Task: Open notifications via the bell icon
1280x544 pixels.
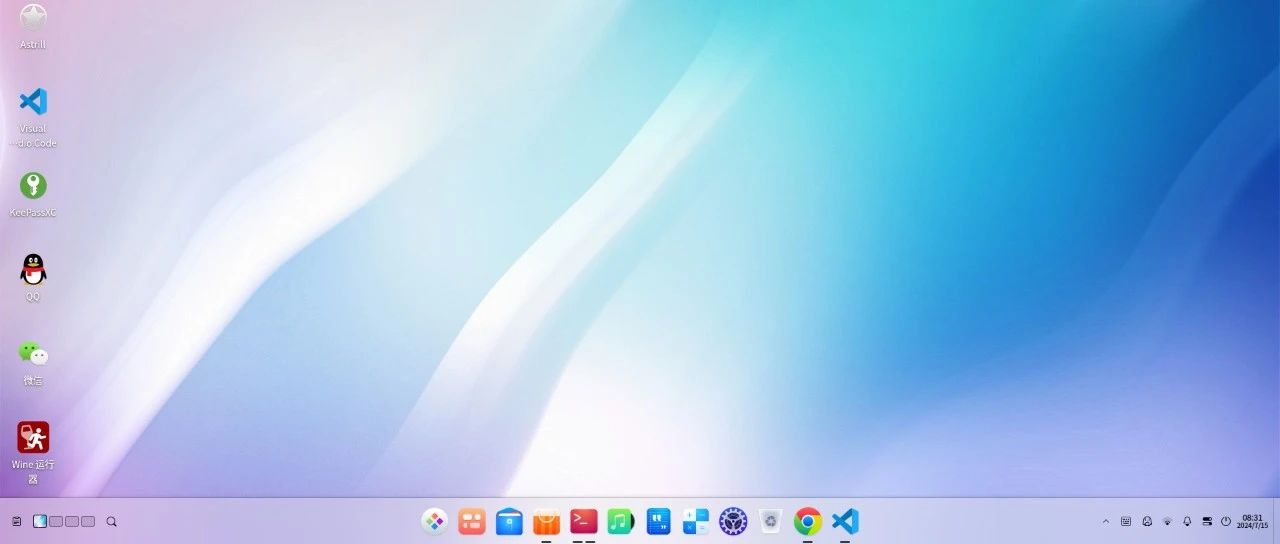Action: pyautogui.click(x=1187, y=521)
